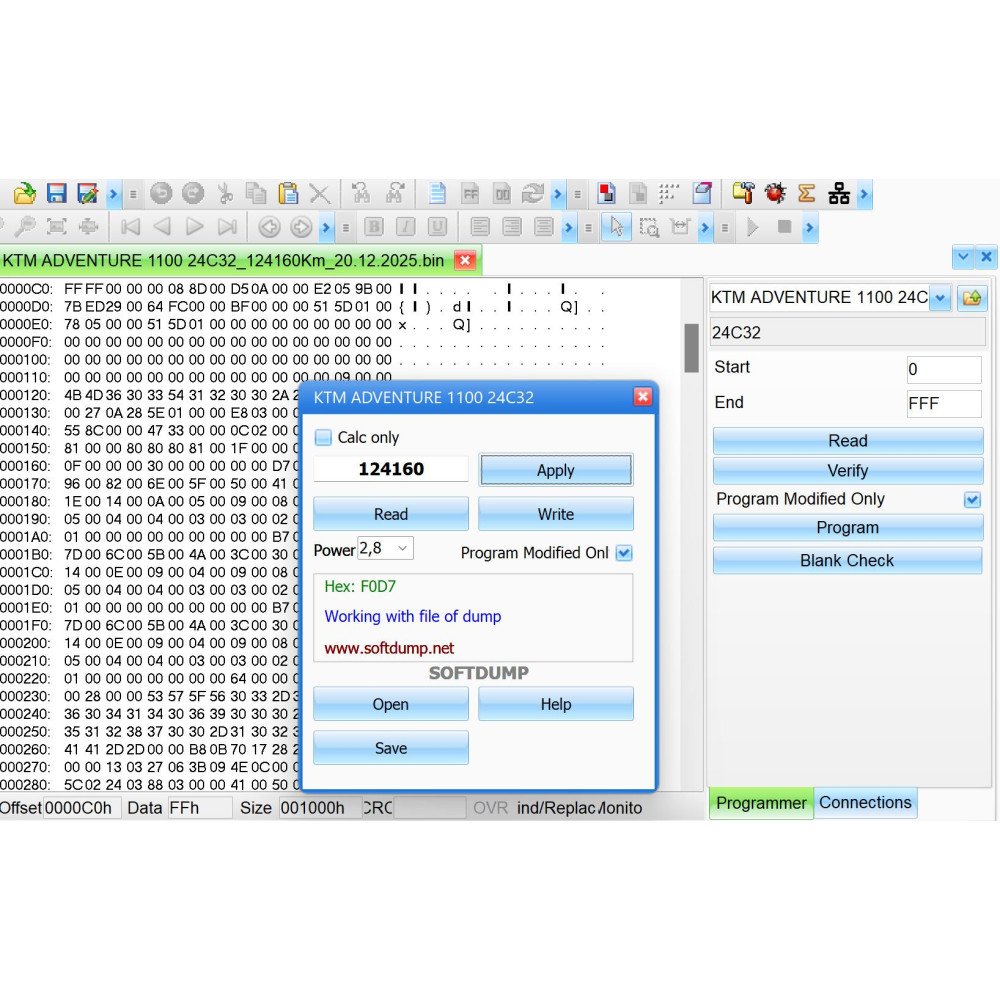1000x1000 pixels.
Task: Click the find next binoculars icon
Action: [x=395, y=193]
